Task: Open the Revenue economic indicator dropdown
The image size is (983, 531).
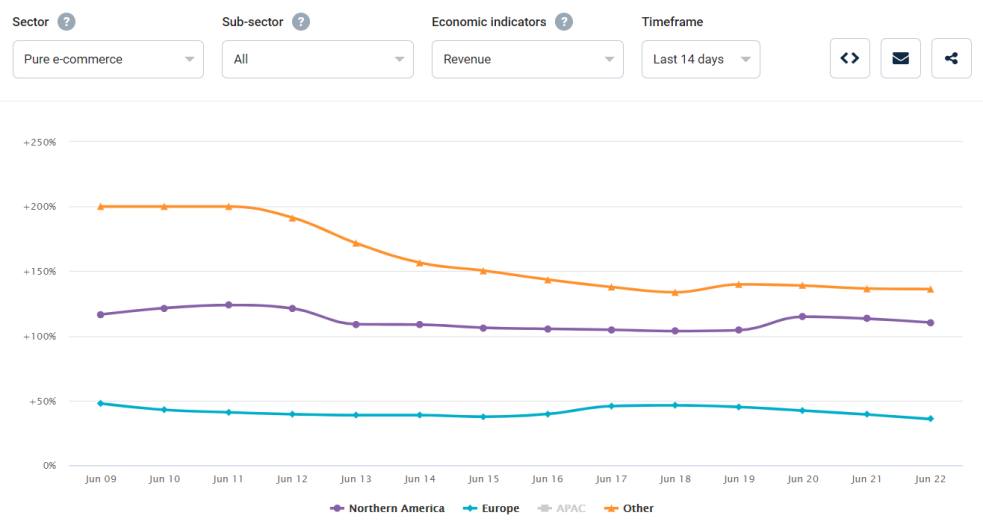Action: point(527,59)
